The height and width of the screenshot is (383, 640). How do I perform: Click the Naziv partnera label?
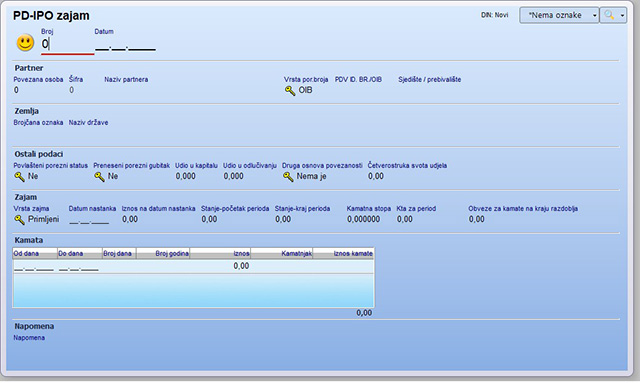(x=126, y=80)
